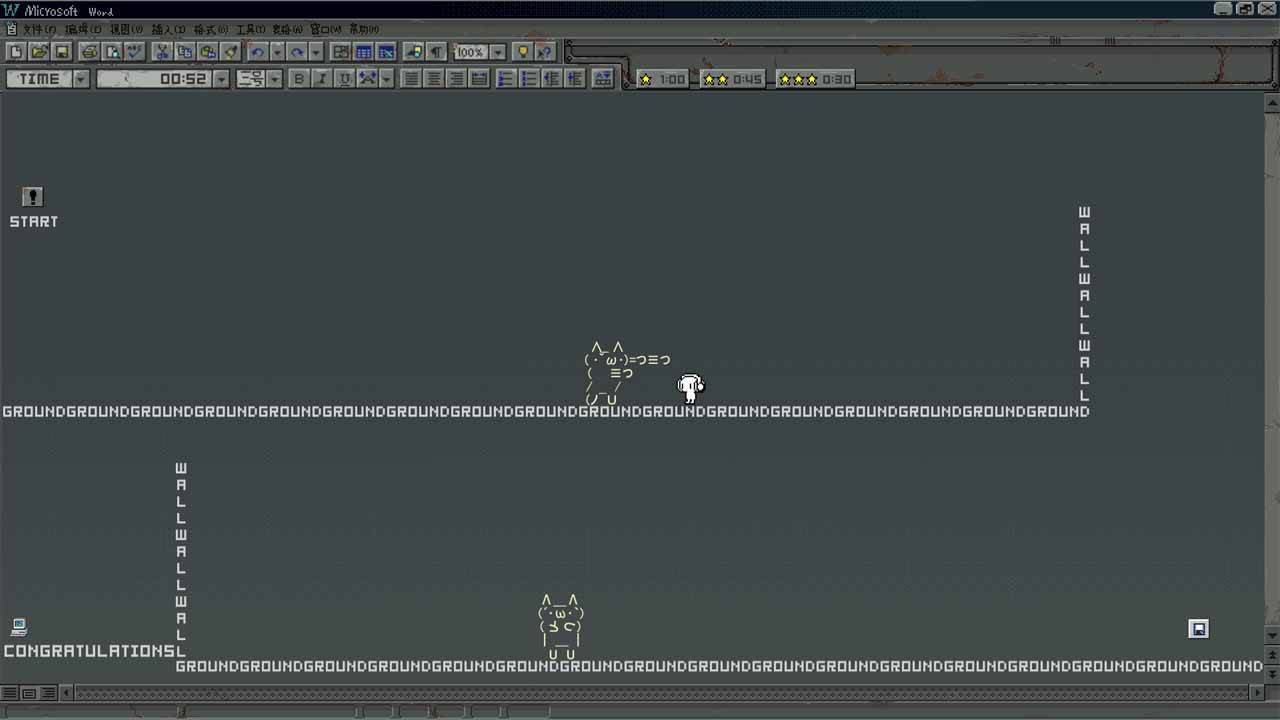Open the 100% zoom dropdown
This screenshot has width=1280, height=720.
(498, 52)
